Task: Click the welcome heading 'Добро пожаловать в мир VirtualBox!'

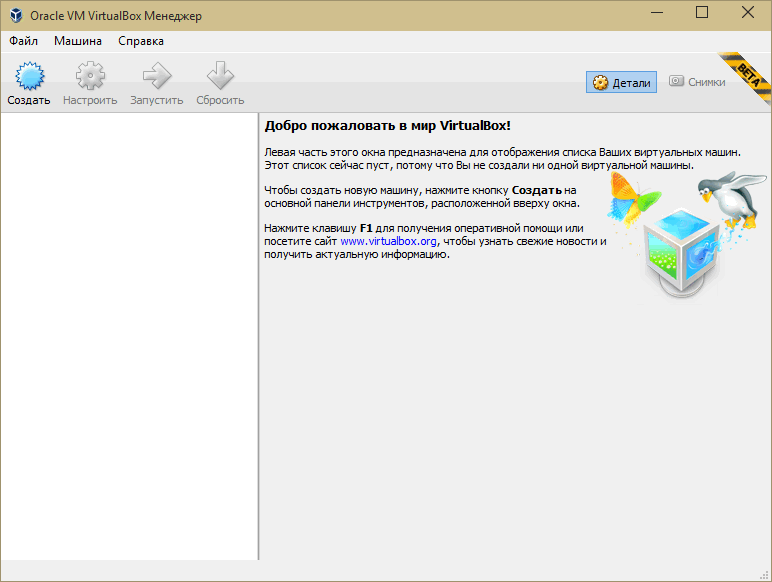Action: [x=387, y=126]
